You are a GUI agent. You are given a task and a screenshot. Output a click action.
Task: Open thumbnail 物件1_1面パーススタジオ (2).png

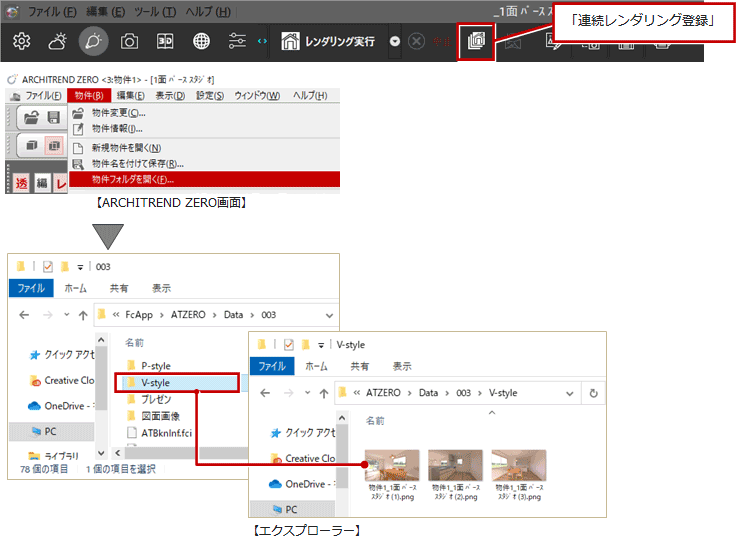(455, 475)
